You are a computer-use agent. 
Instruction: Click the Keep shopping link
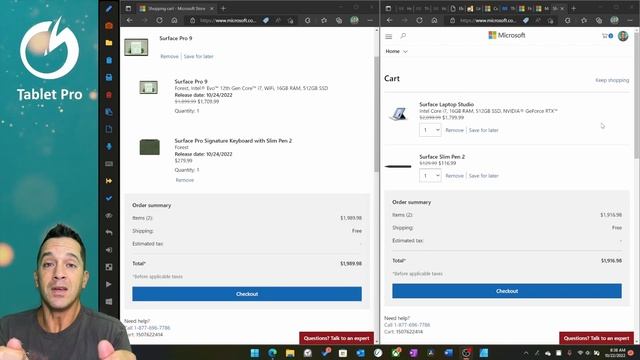612,80
